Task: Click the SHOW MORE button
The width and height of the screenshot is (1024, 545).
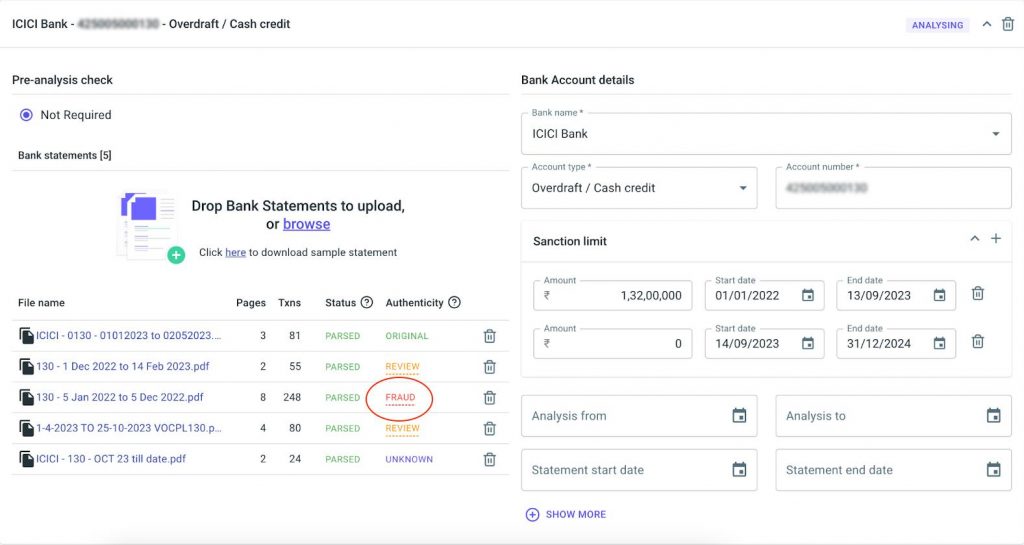Action: (x=566, y=514)
